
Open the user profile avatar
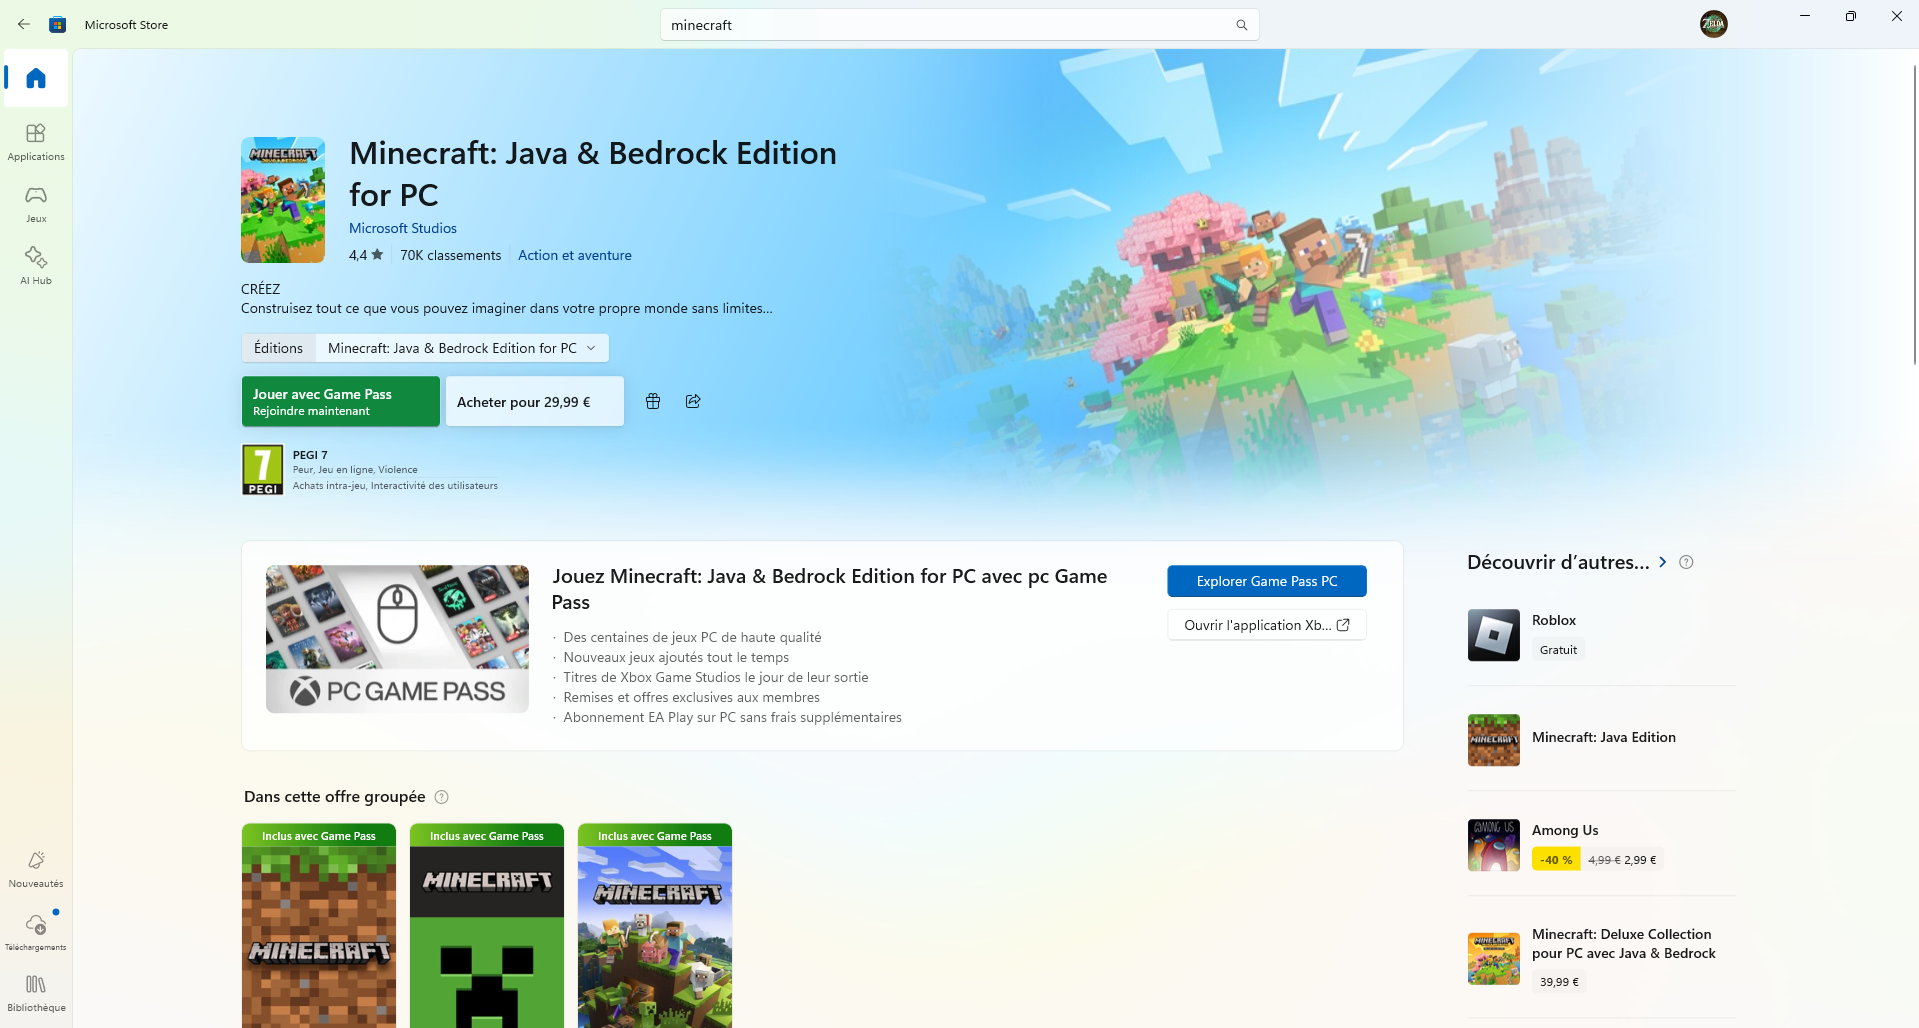coord(1713,24)
